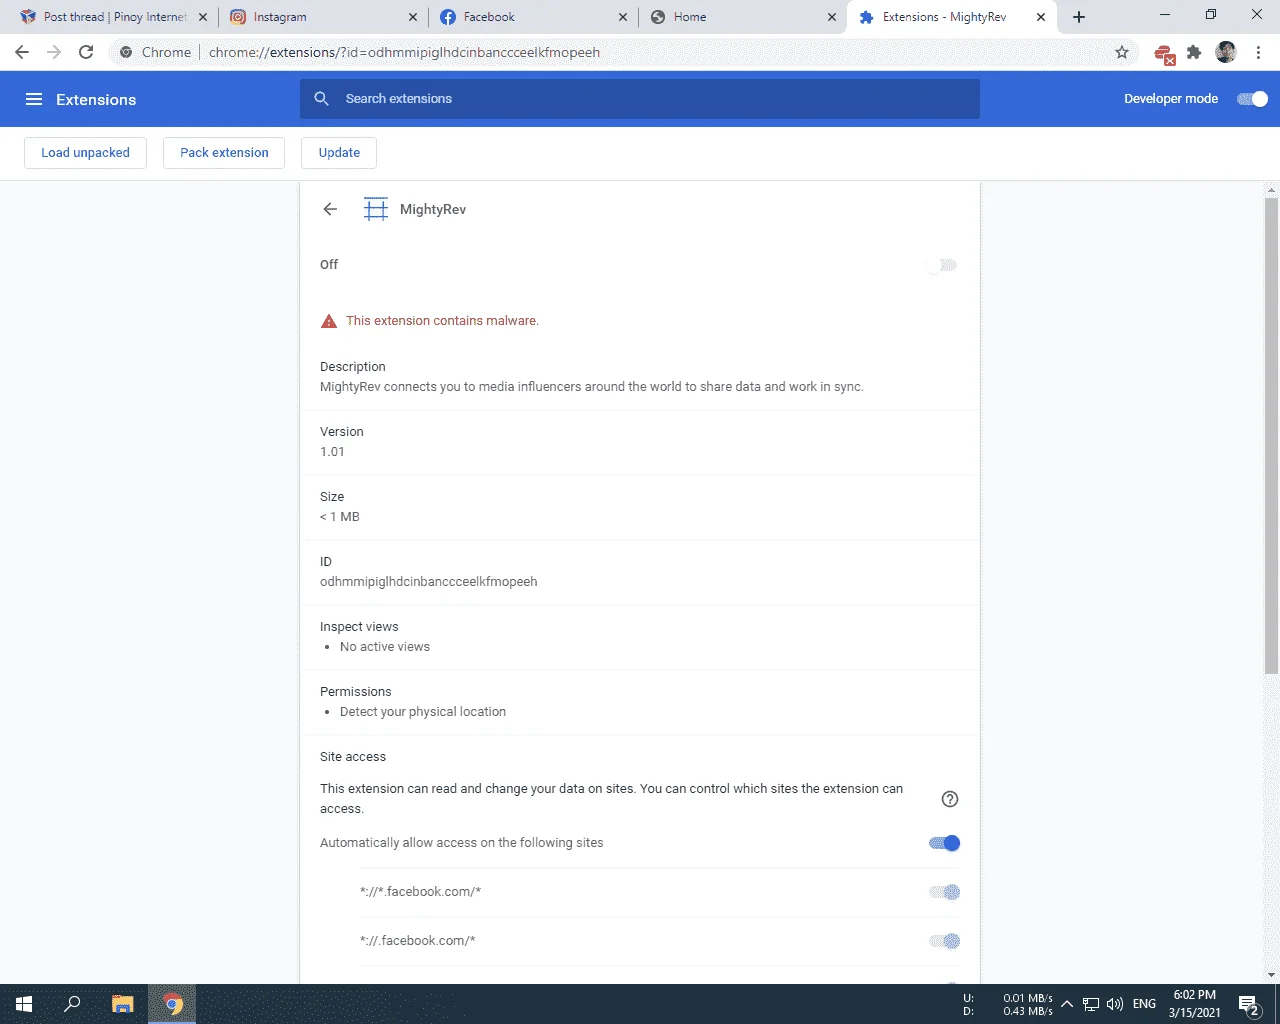Click "Detect your physical location" permission
Screen dimensions: 1280x1024
pyautogui.click(x=423, y=712)
